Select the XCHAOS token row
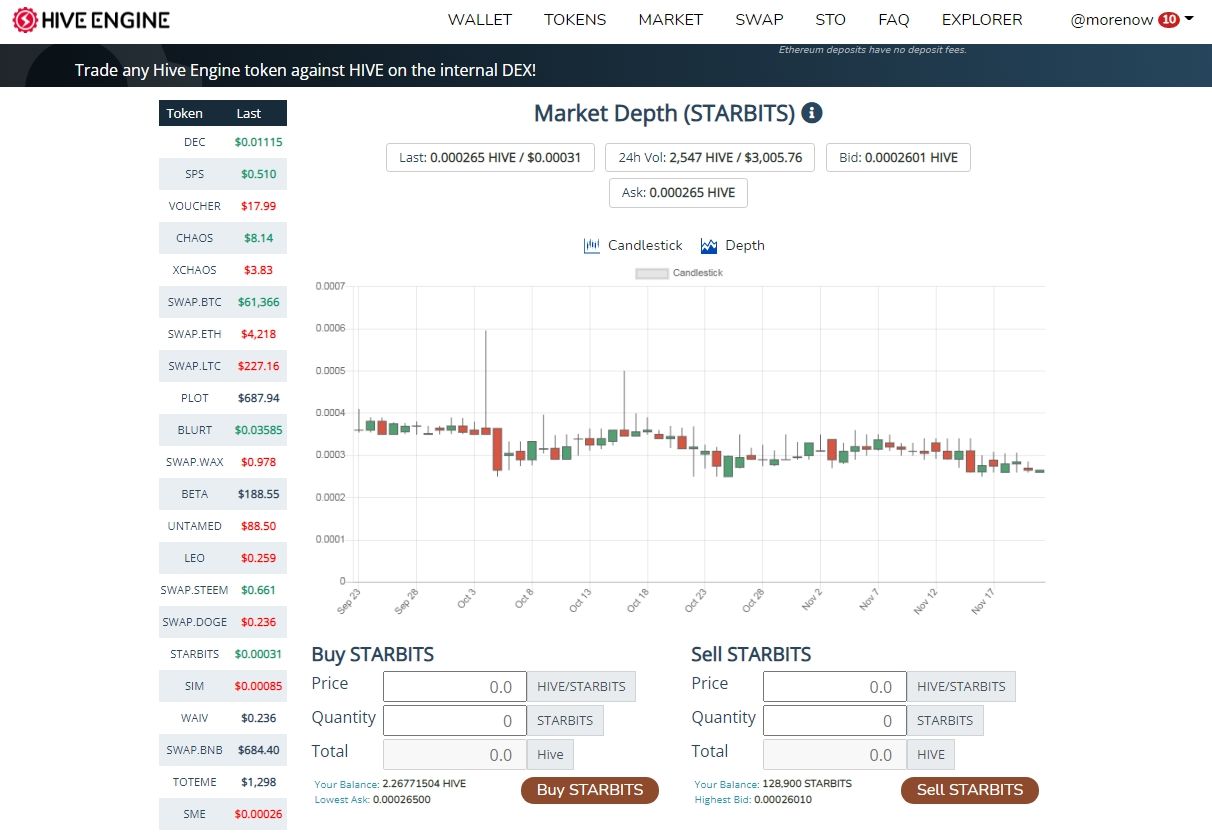 (223, 270)
